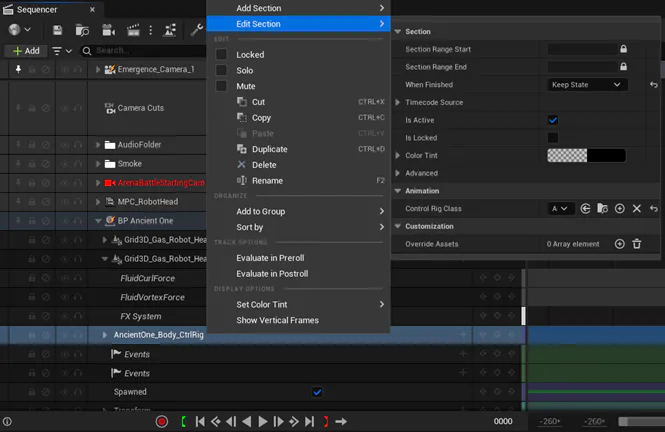665x432 pixels.
Task: Click the Record button
Action: (162, 421)
